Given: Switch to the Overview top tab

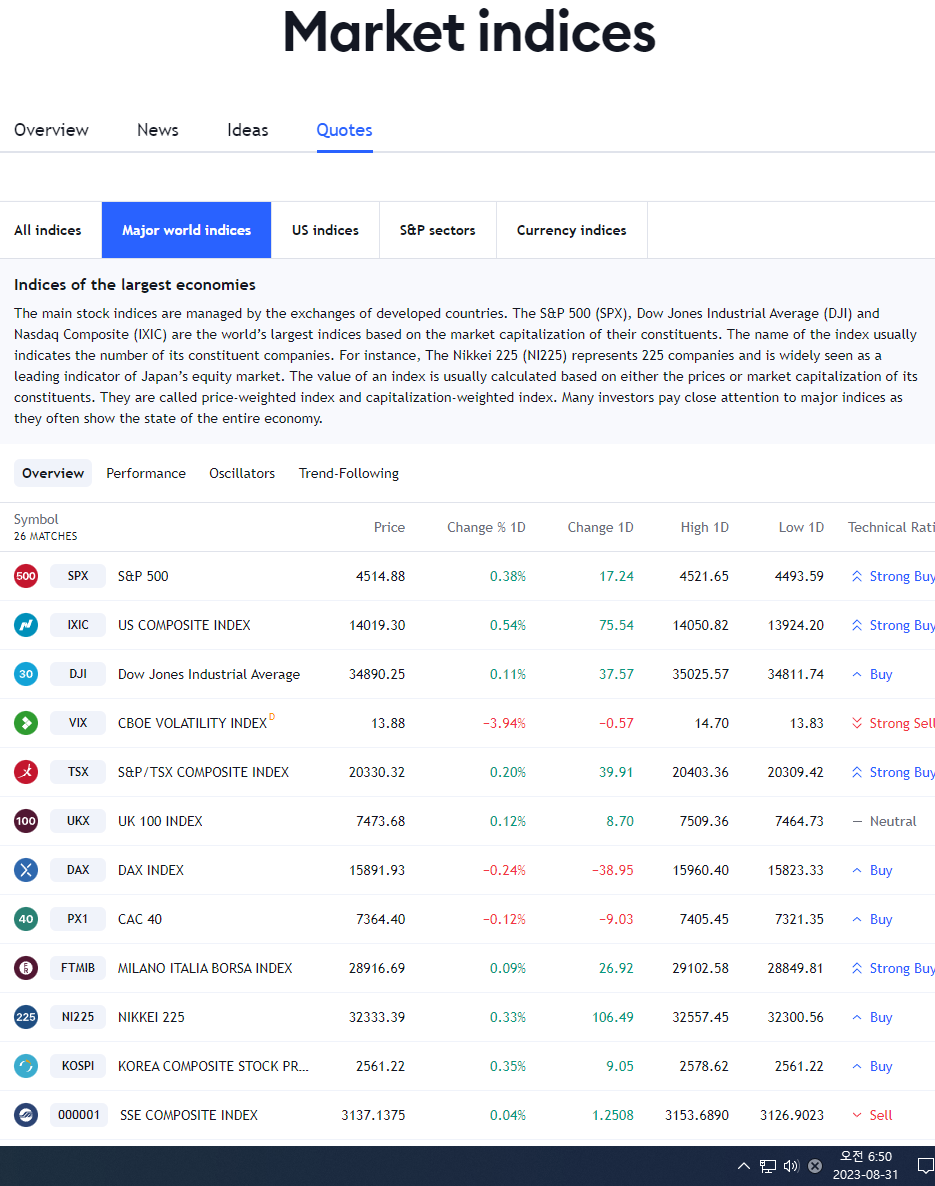Looking at the screenshot, I should pyautogui.click(x=51, y=130).
